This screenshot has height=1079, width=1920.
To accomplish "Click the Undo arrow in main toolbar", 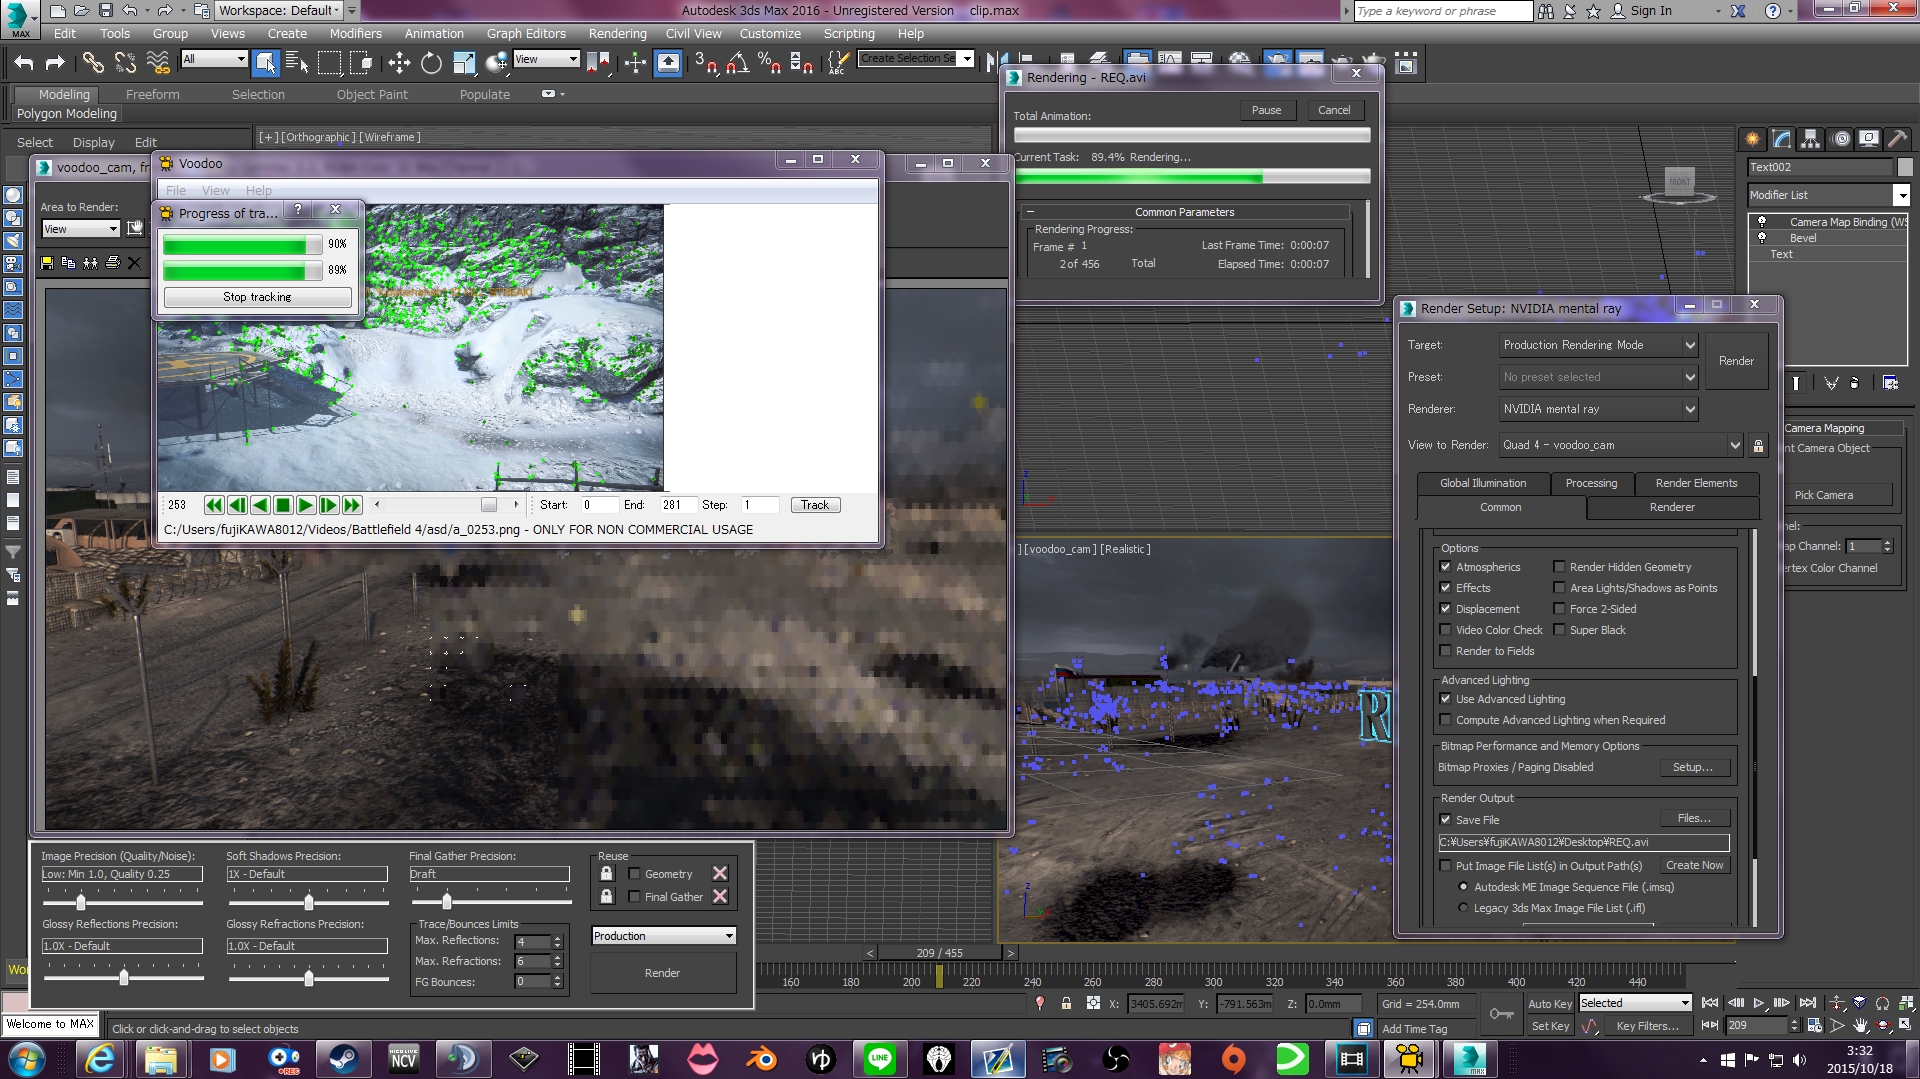I will click(24, 63).
